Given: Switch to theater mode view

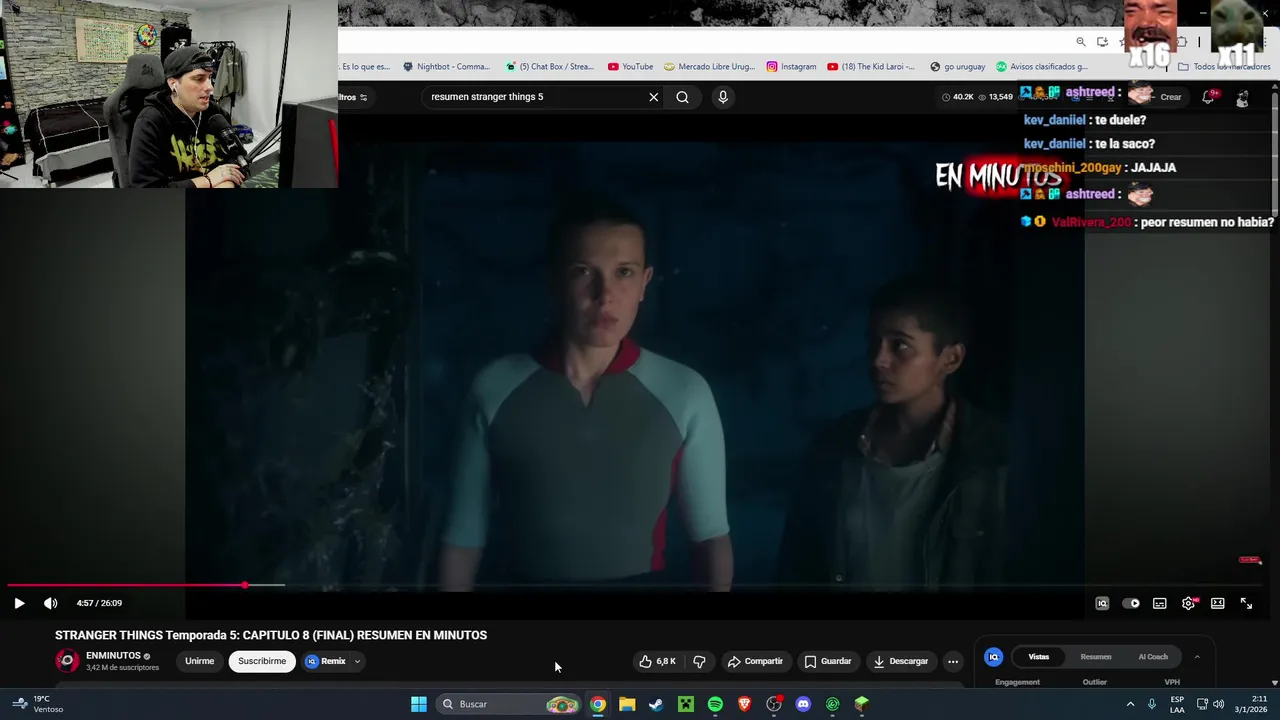Looking at the screenshot, I should (1218, 603).
